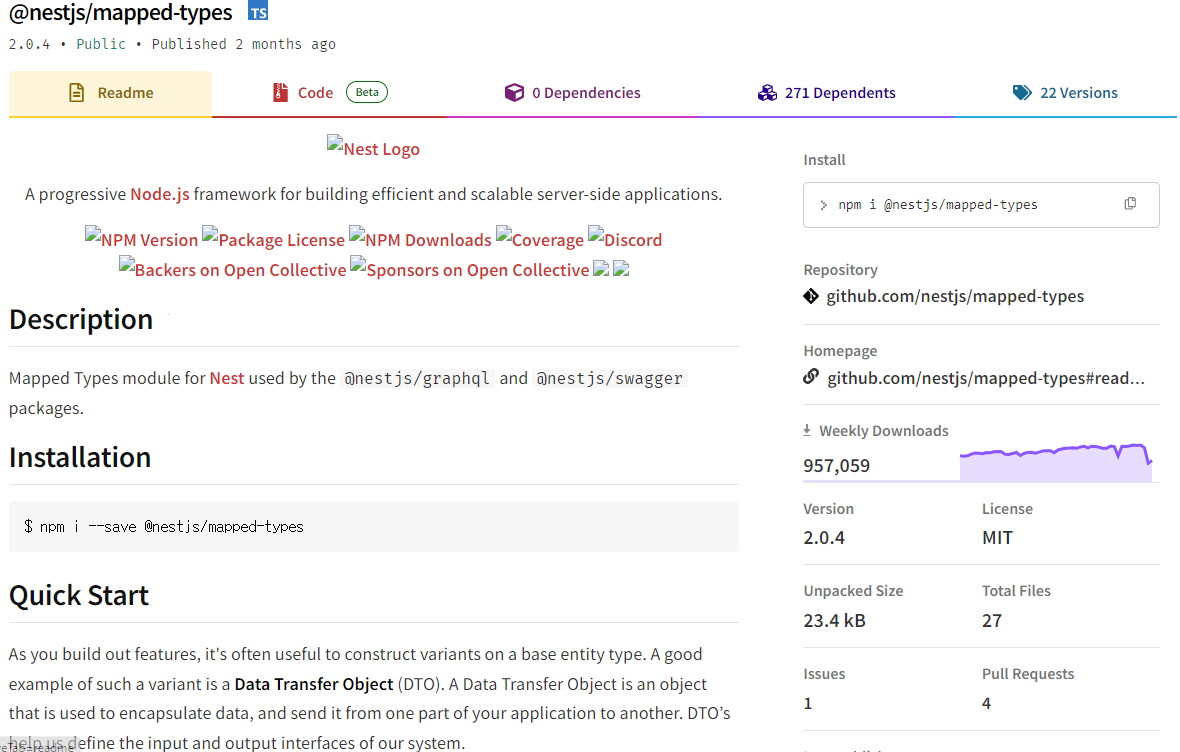Image resolution: width=1180 pixels, height=752 pixels.
Task: Click the MIT license value
Action: tap(997, 537)
